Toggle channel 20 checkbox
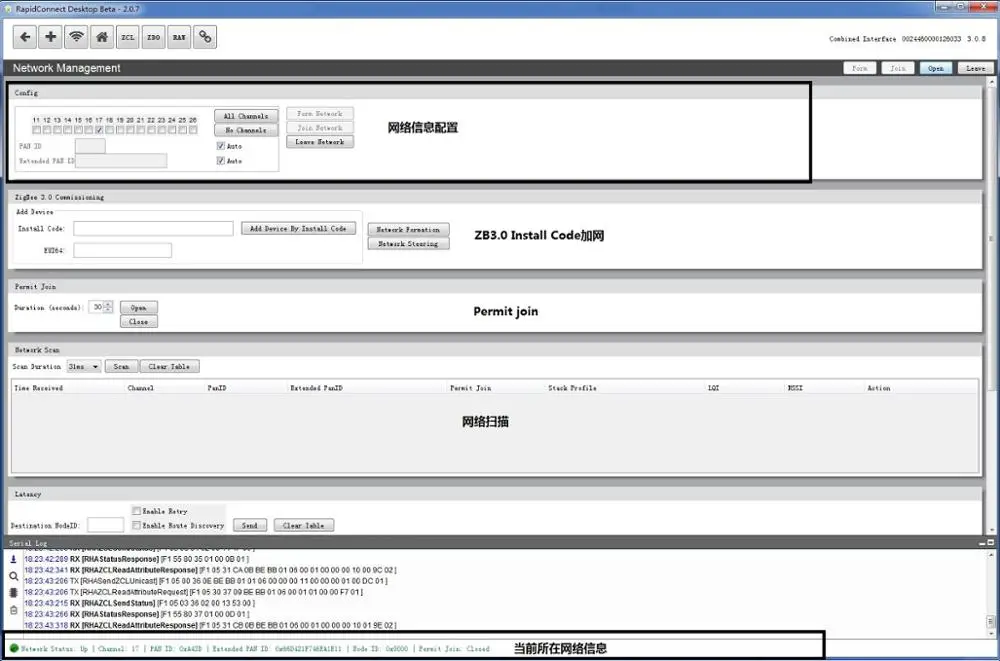This screenshot has width=1000, height=661. pos(130,130)
